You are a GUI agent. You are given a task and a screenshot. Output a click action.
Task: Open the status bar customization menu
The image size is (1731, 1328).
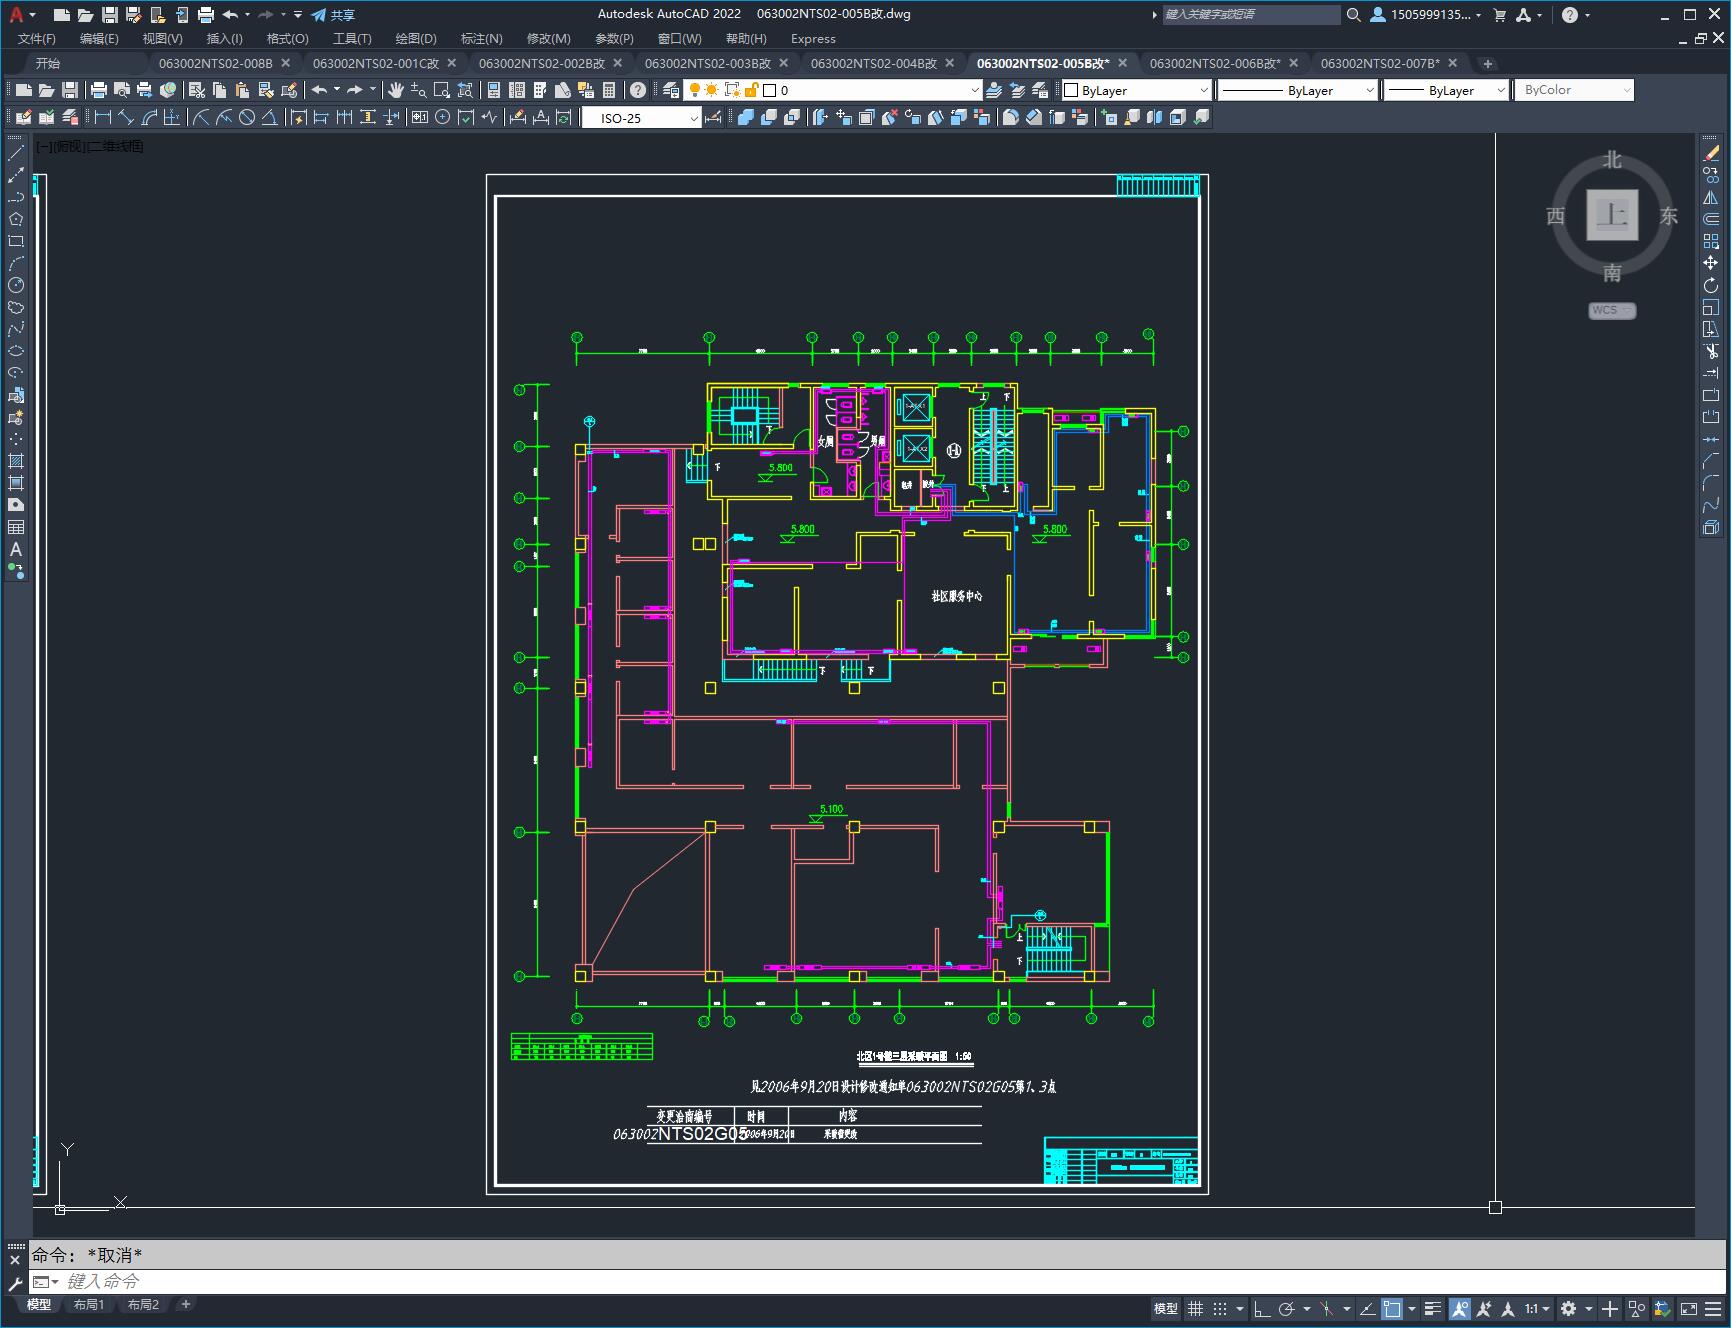1714,1308
